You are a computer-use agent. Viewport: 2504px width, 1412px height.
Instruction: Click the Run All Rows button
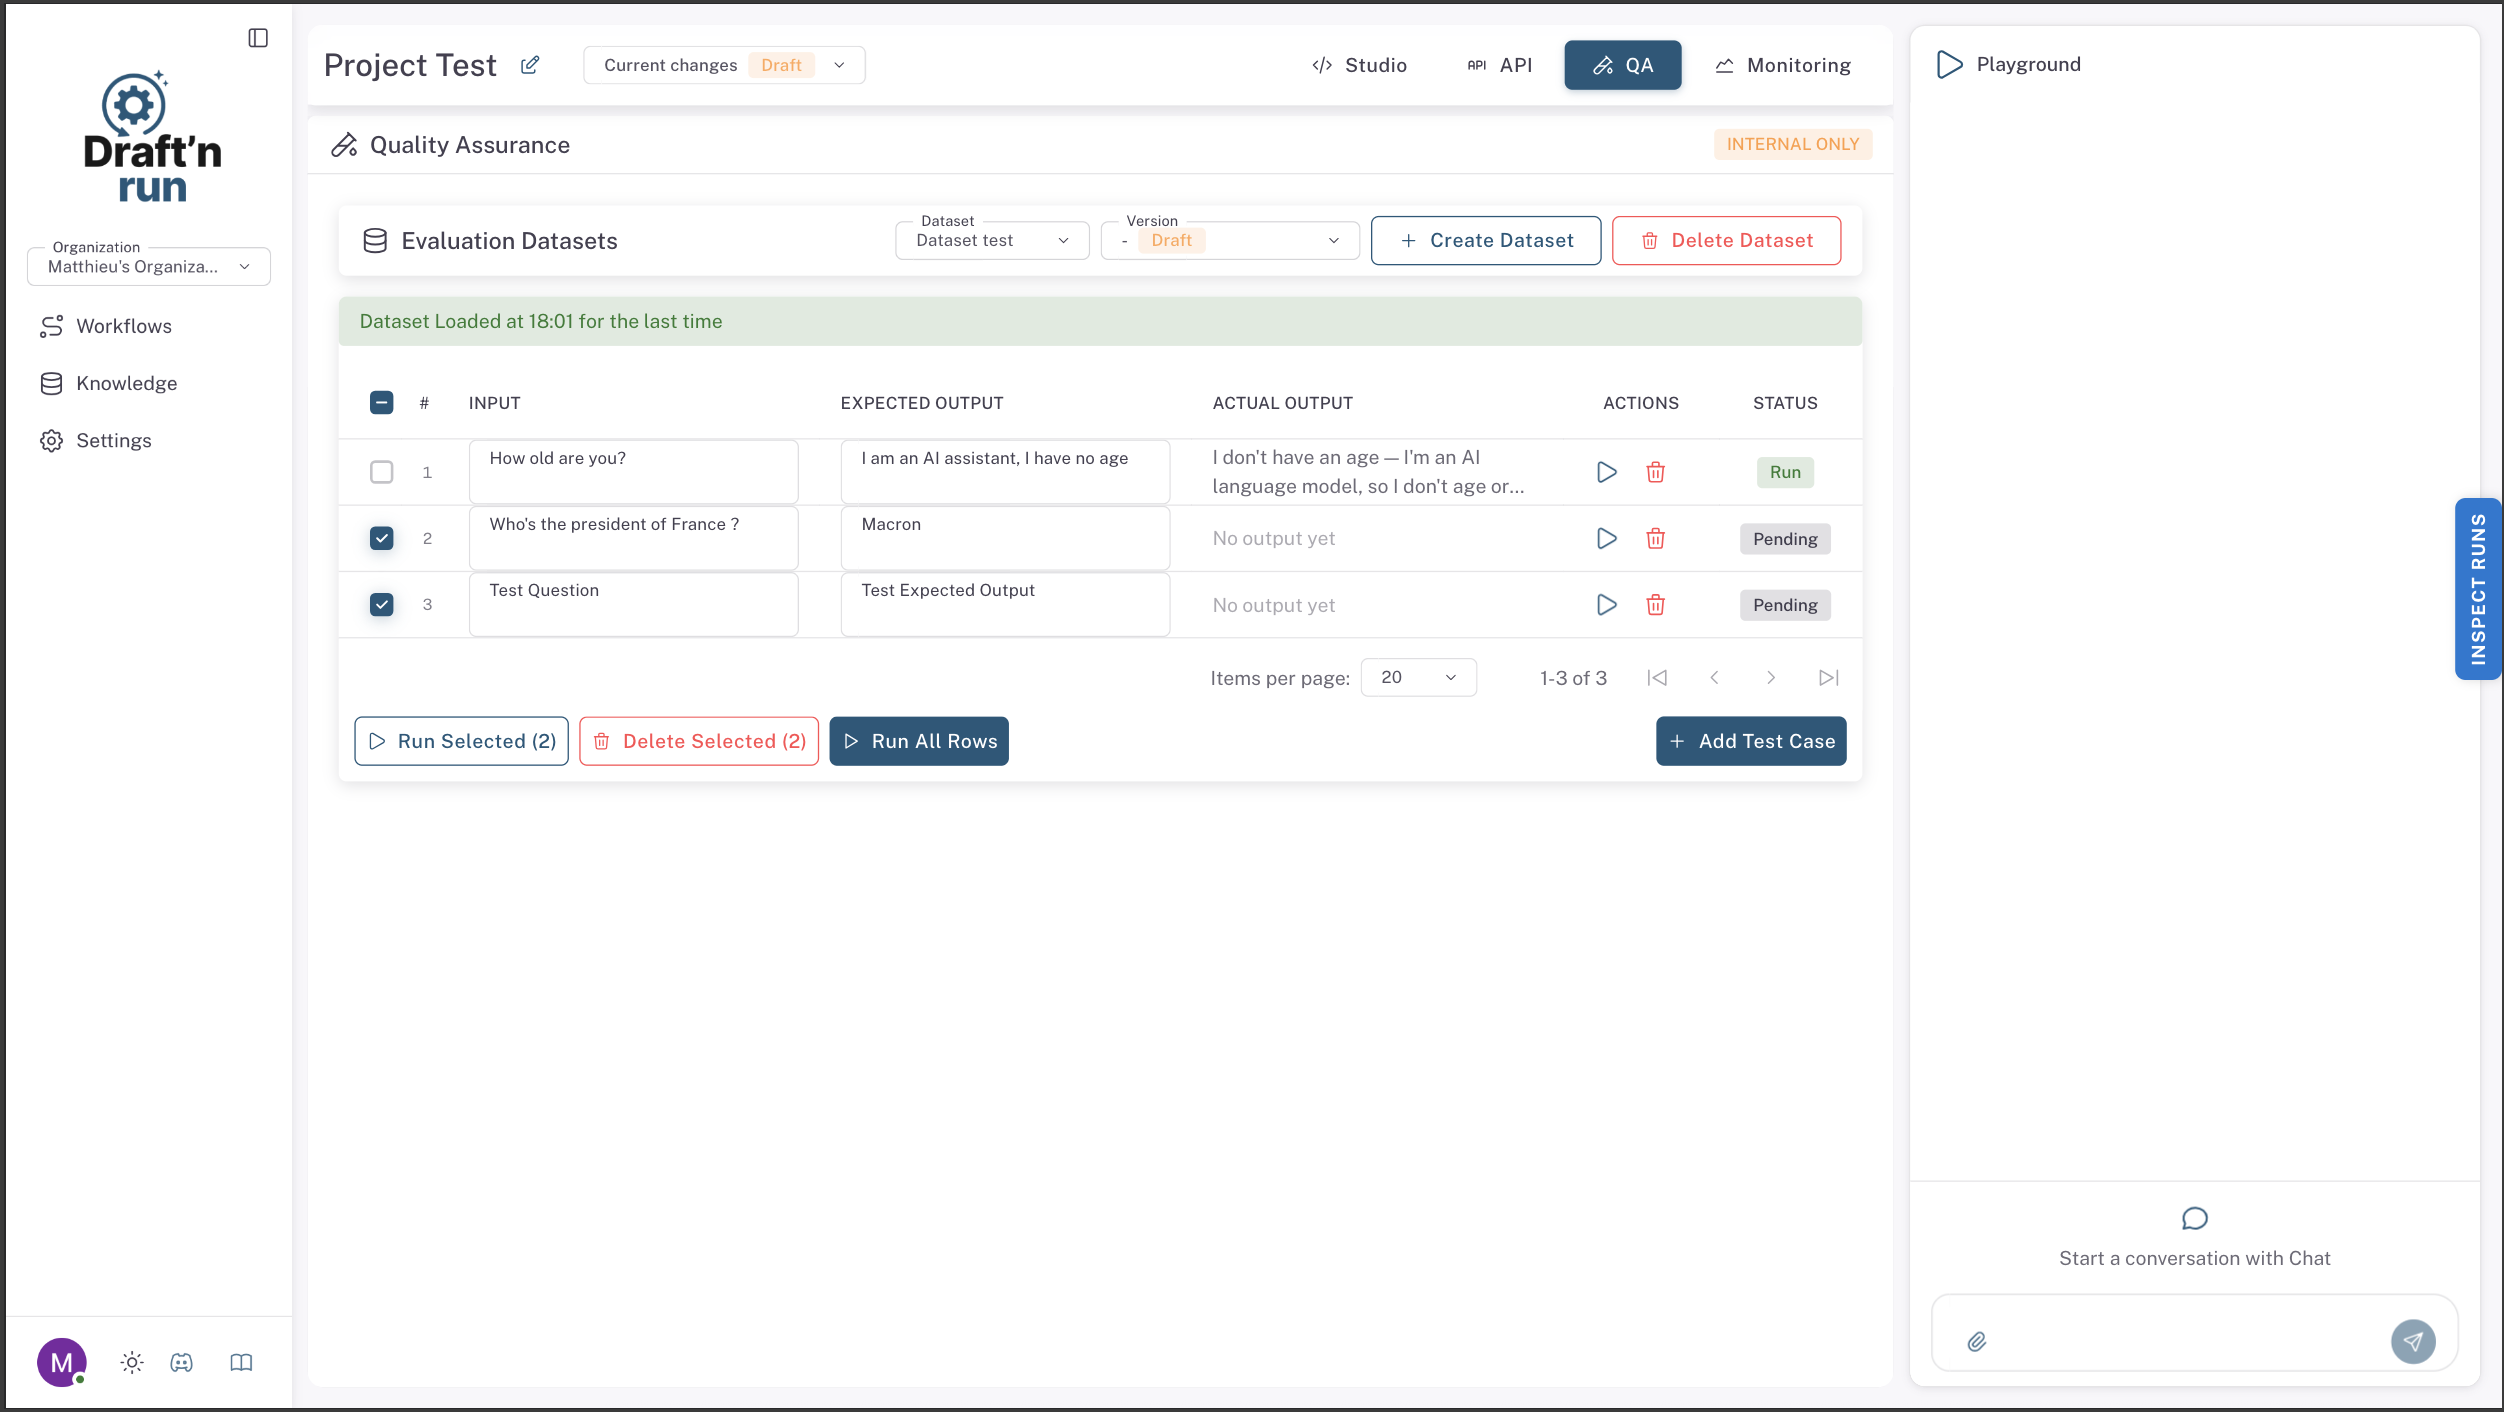click(x=918, y=741)
